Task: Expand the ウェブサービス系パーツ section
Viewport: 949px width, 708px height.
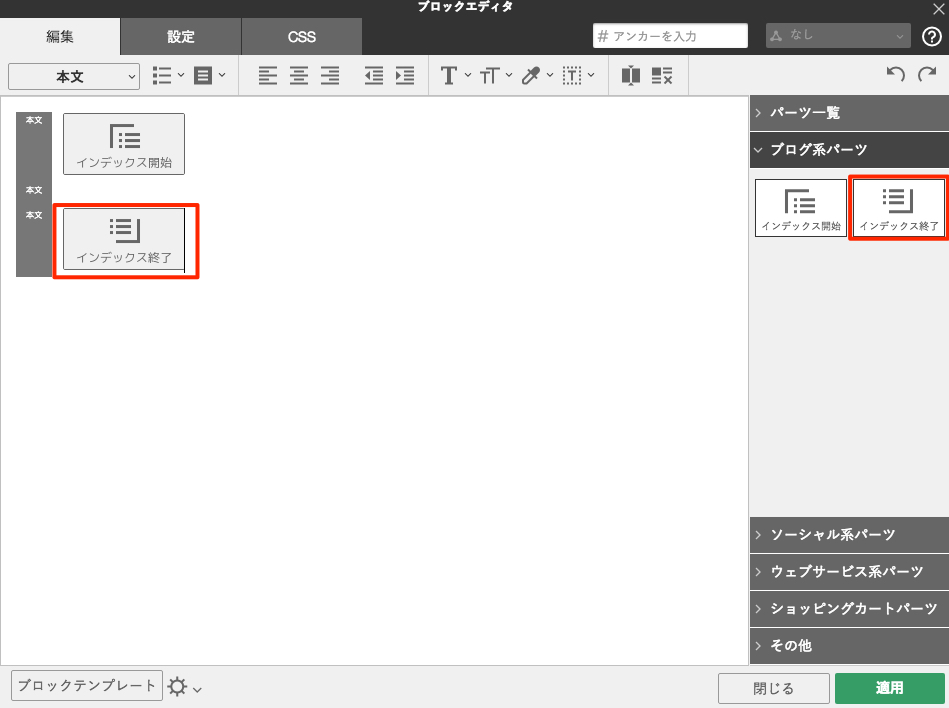Action: (x=849, y=572)
